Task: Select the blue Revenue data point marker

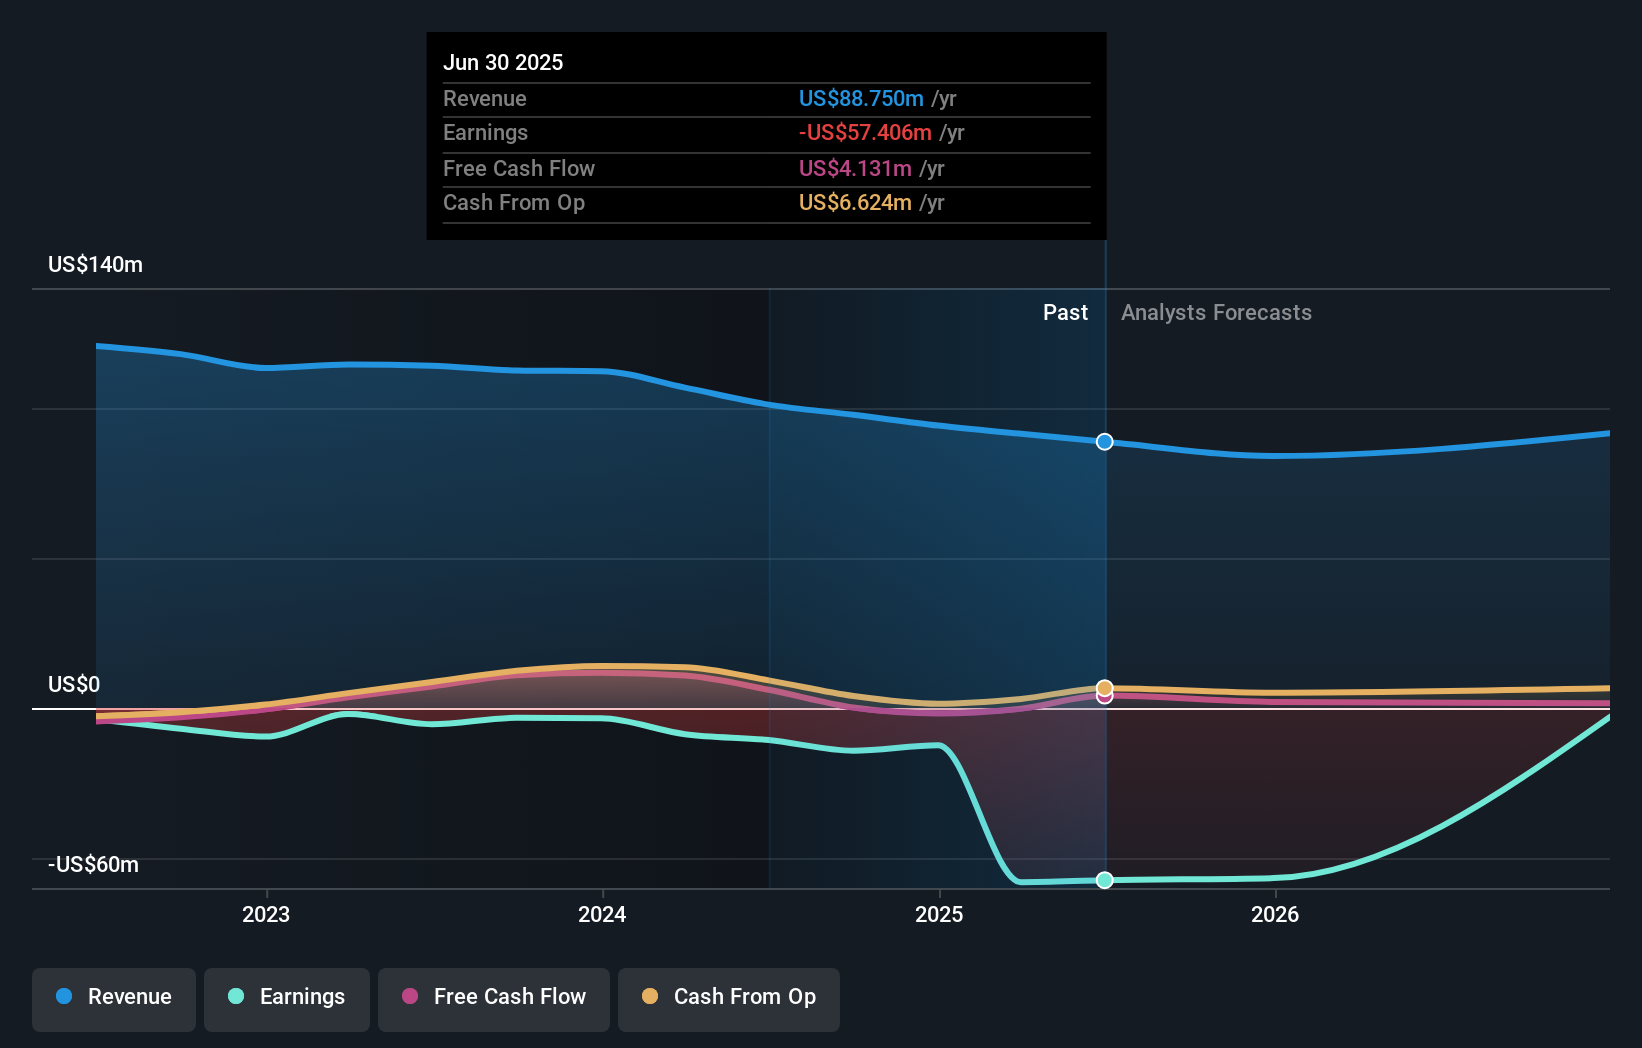Action: [x=1104, y=441]
